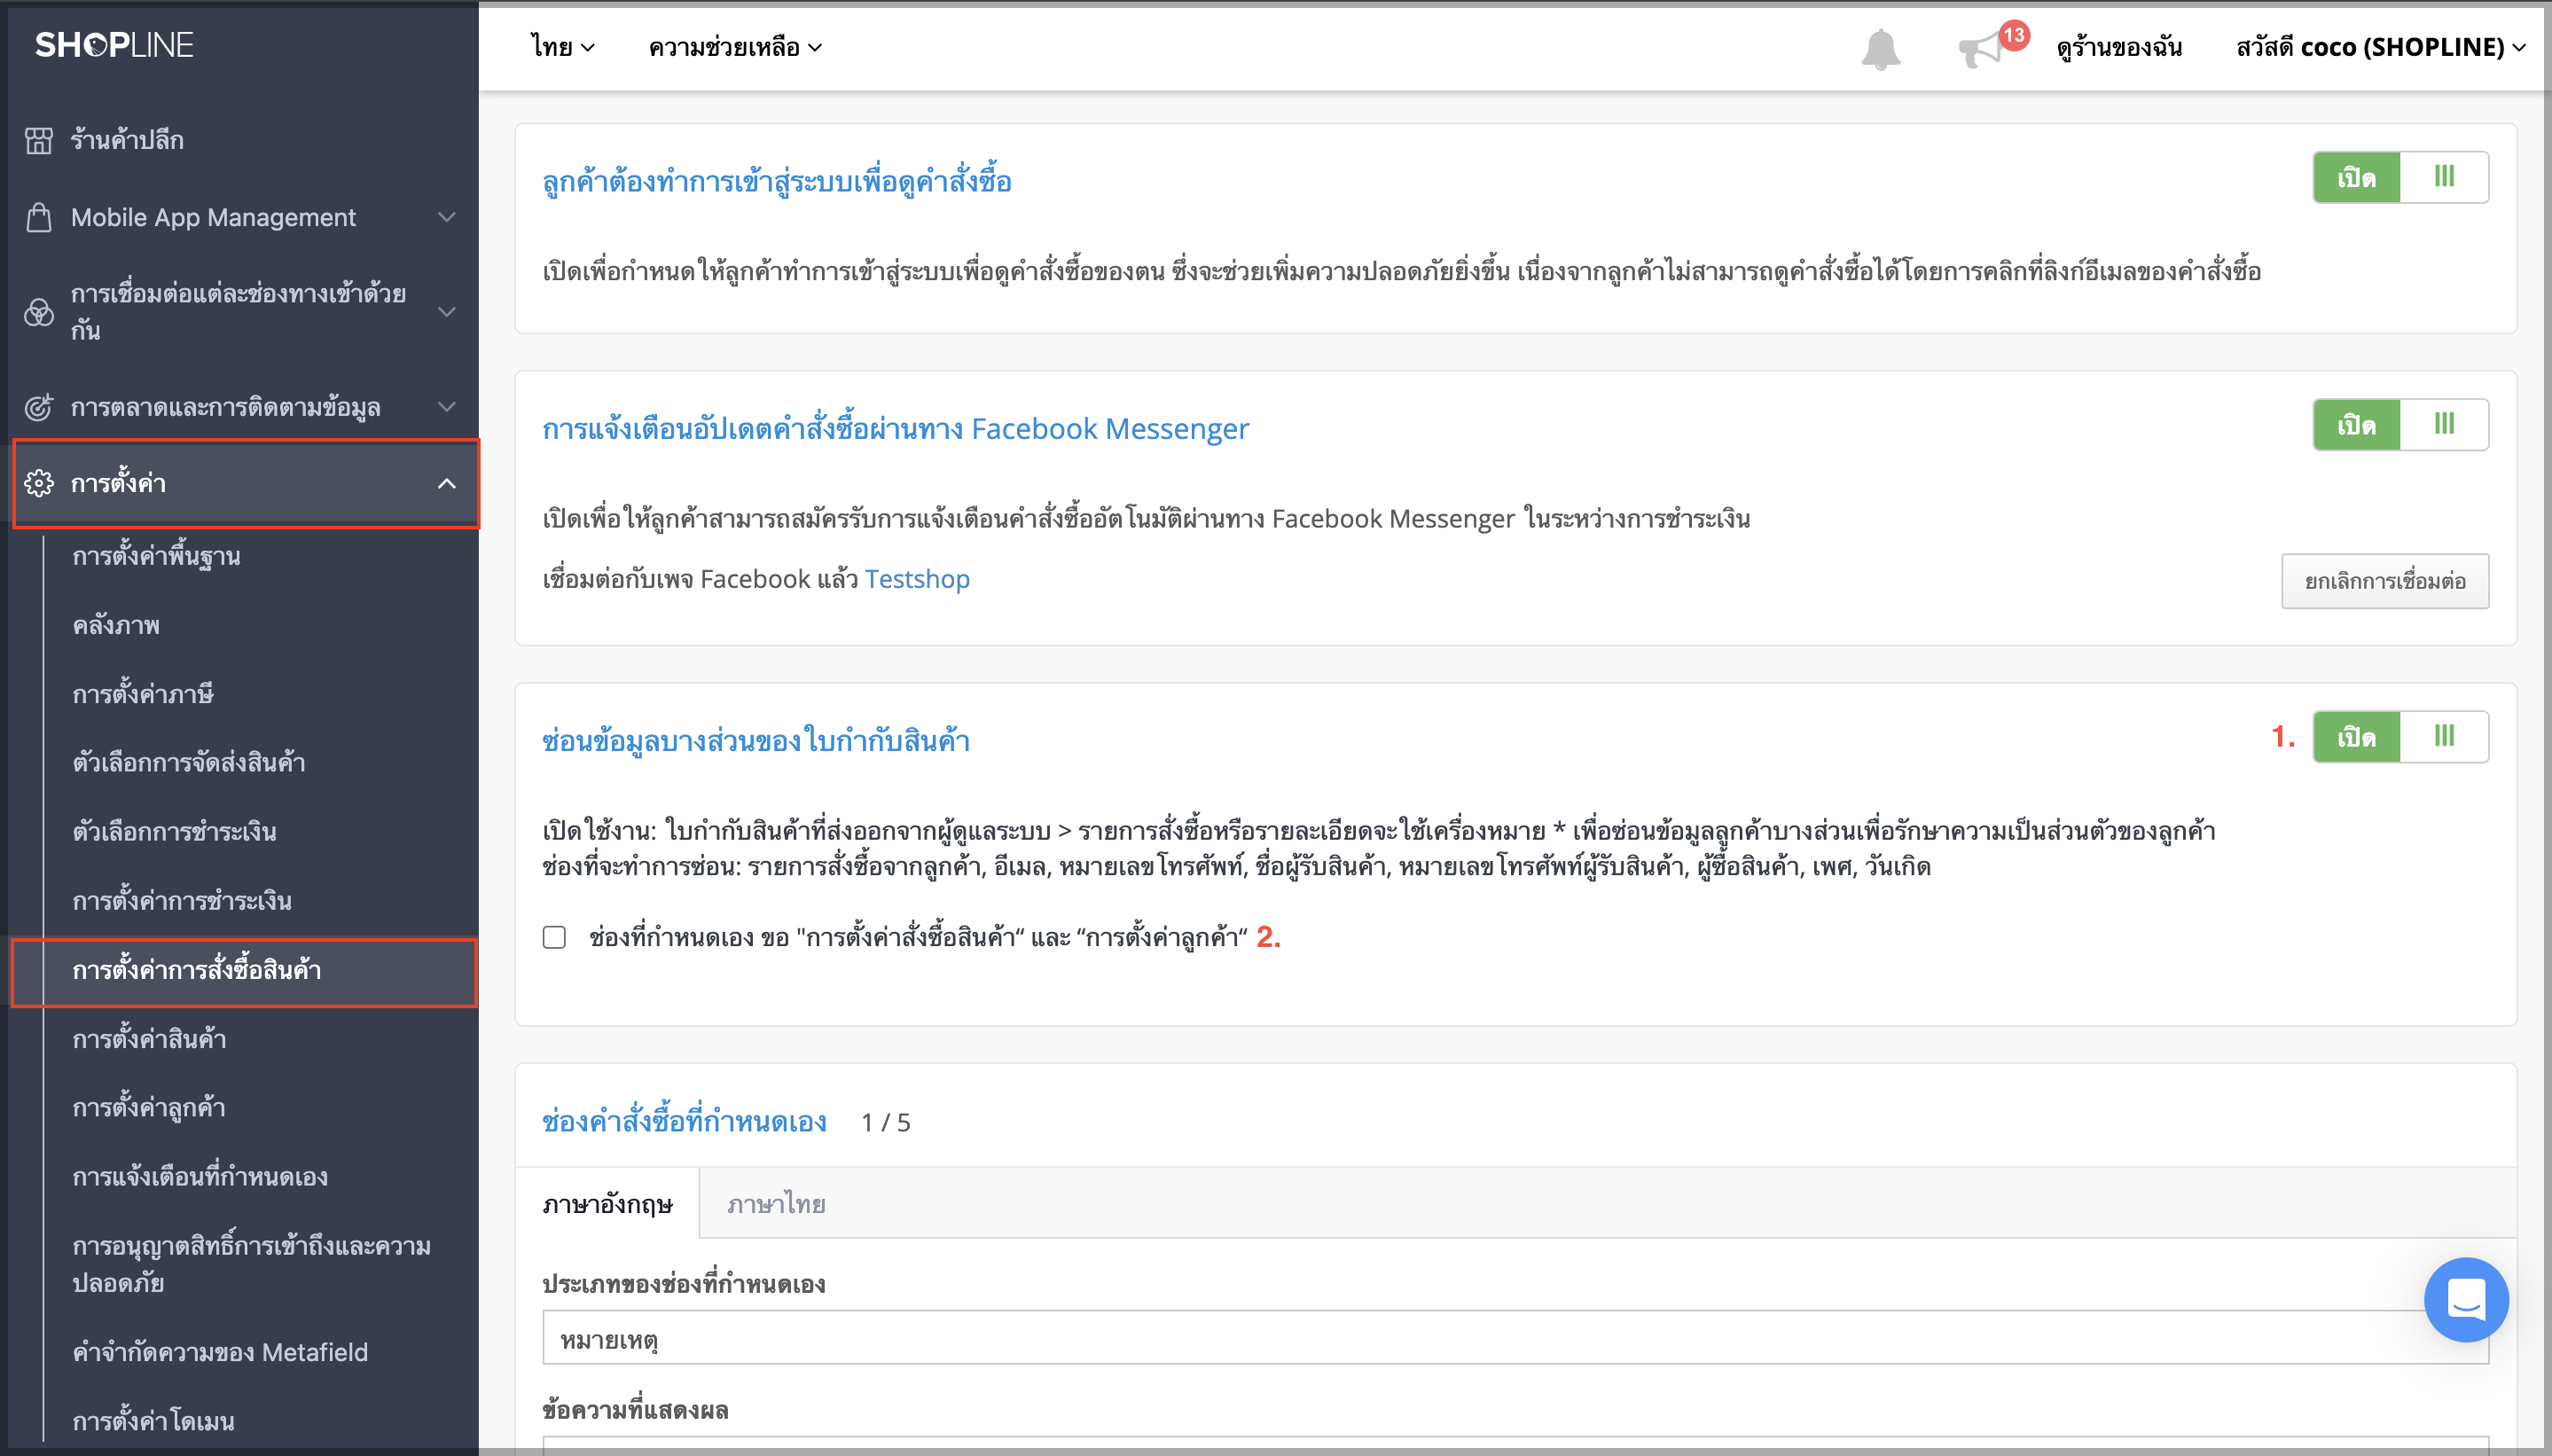Screen dimensions: 2552x1456
Task: Check the ช่องที่กำหนดเอง checkbox
Action: click(554, 937)
